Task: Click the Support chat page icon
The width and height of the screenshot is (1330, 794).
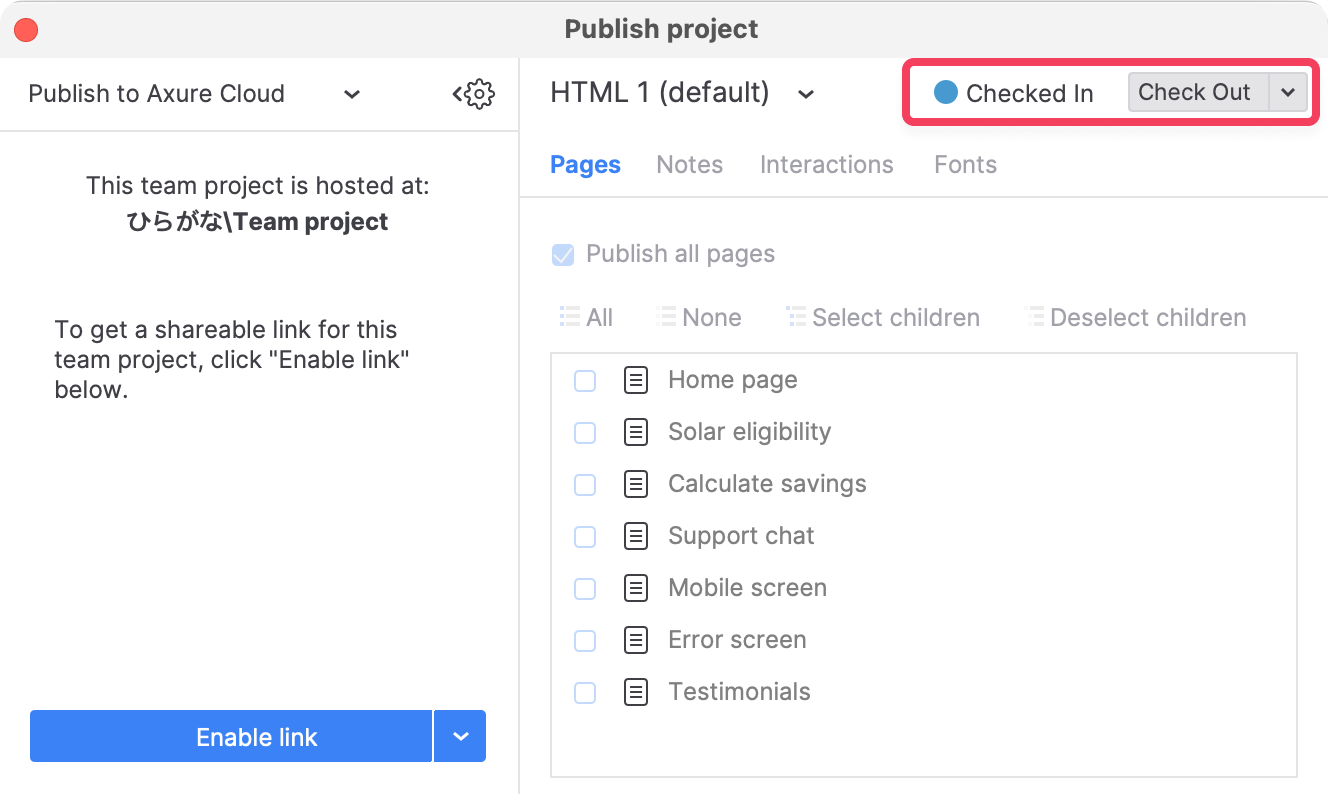Action: [x=636, y=536]
